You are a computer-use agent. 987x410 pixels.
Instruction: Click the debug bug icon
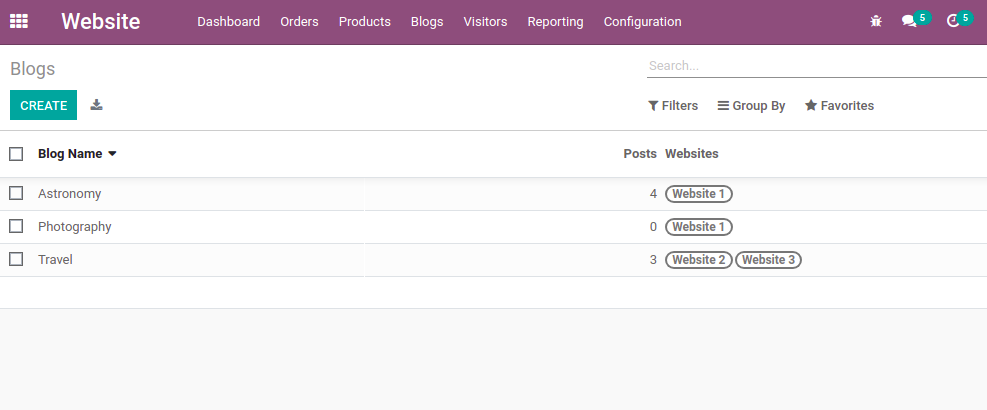pos(876,21)
